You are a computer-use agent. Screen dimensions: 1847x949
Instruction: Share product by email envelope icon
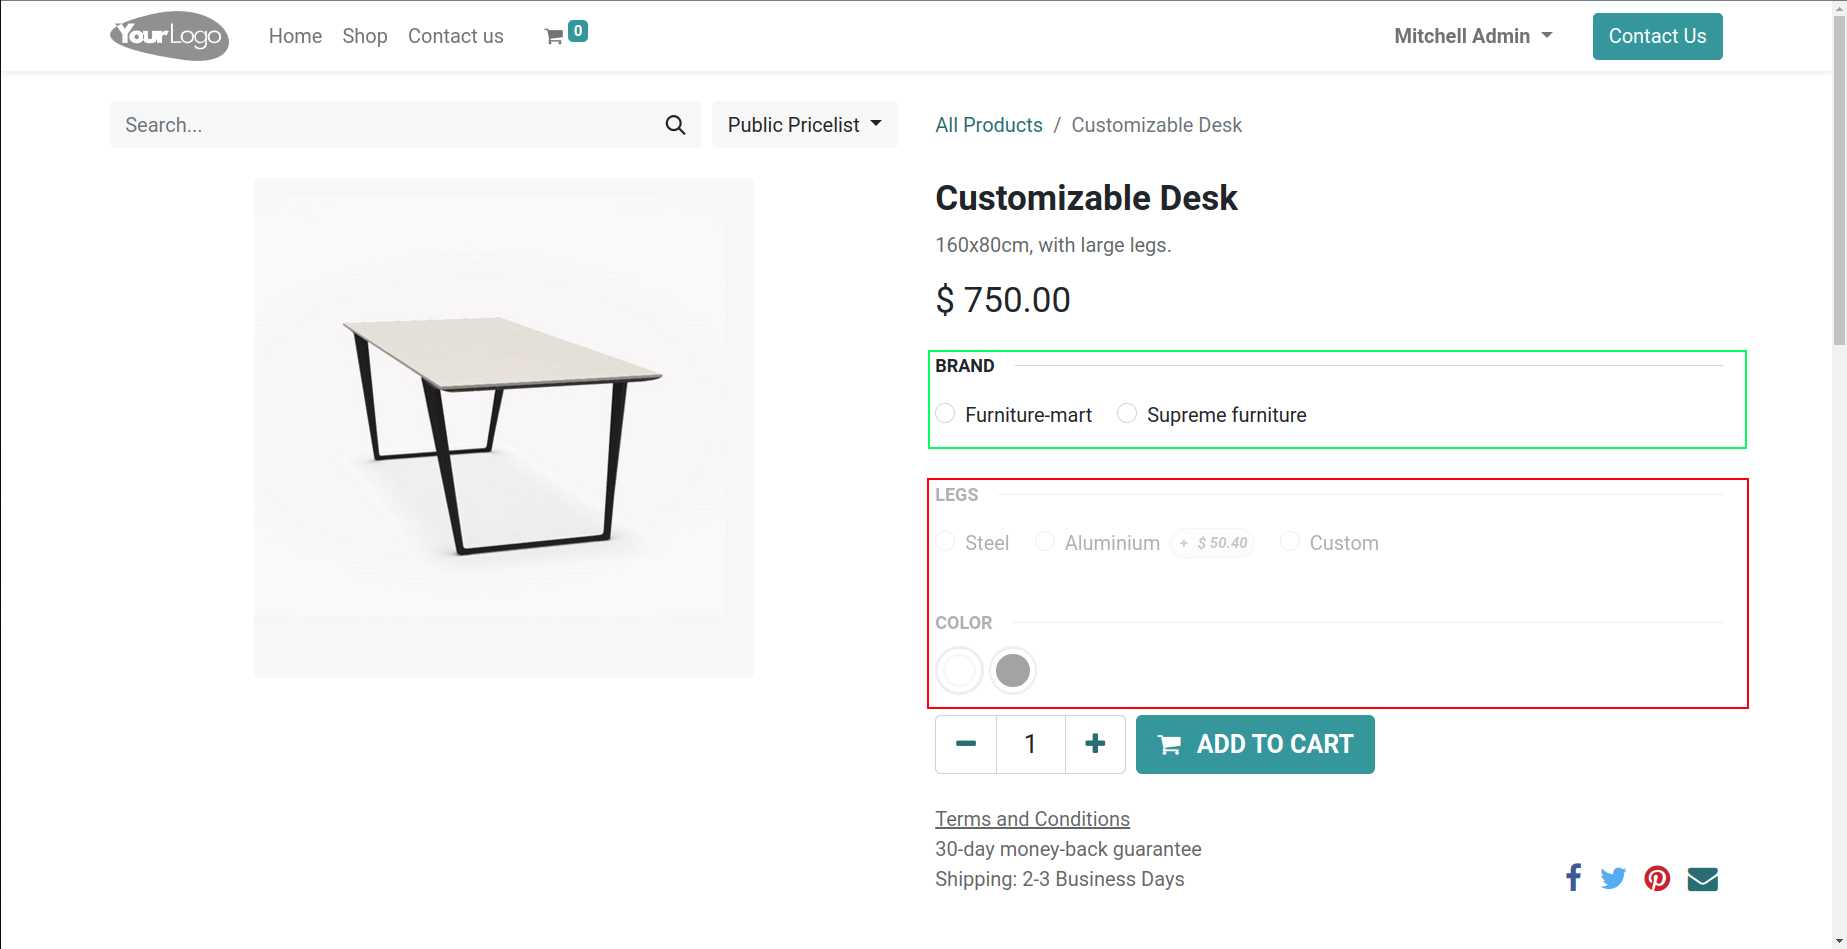coord(1702,878)
